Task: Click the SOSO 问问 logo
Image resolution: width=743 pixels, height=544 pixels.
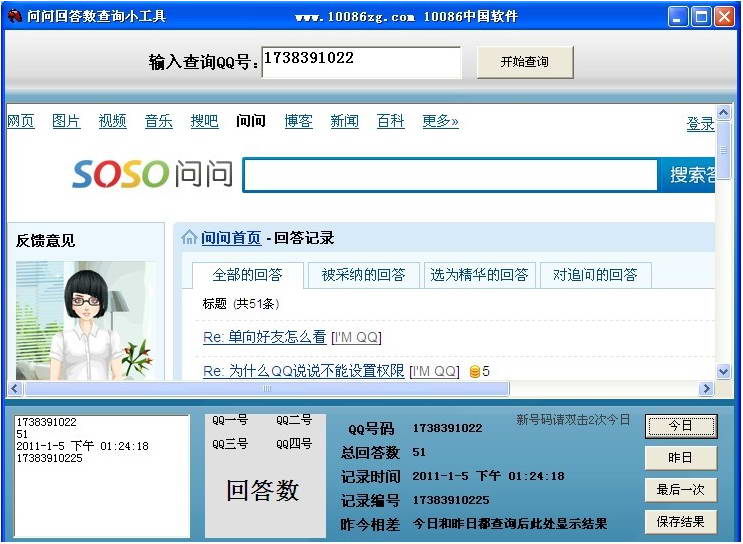Action: coord(152,173)
